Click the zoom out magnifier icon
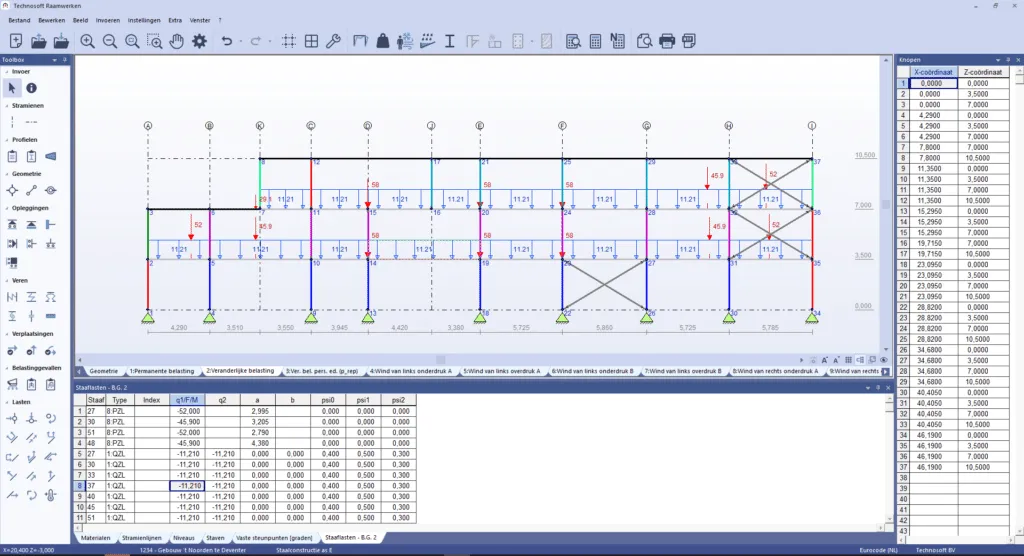1024x556 pixels. tap(110, 41)
